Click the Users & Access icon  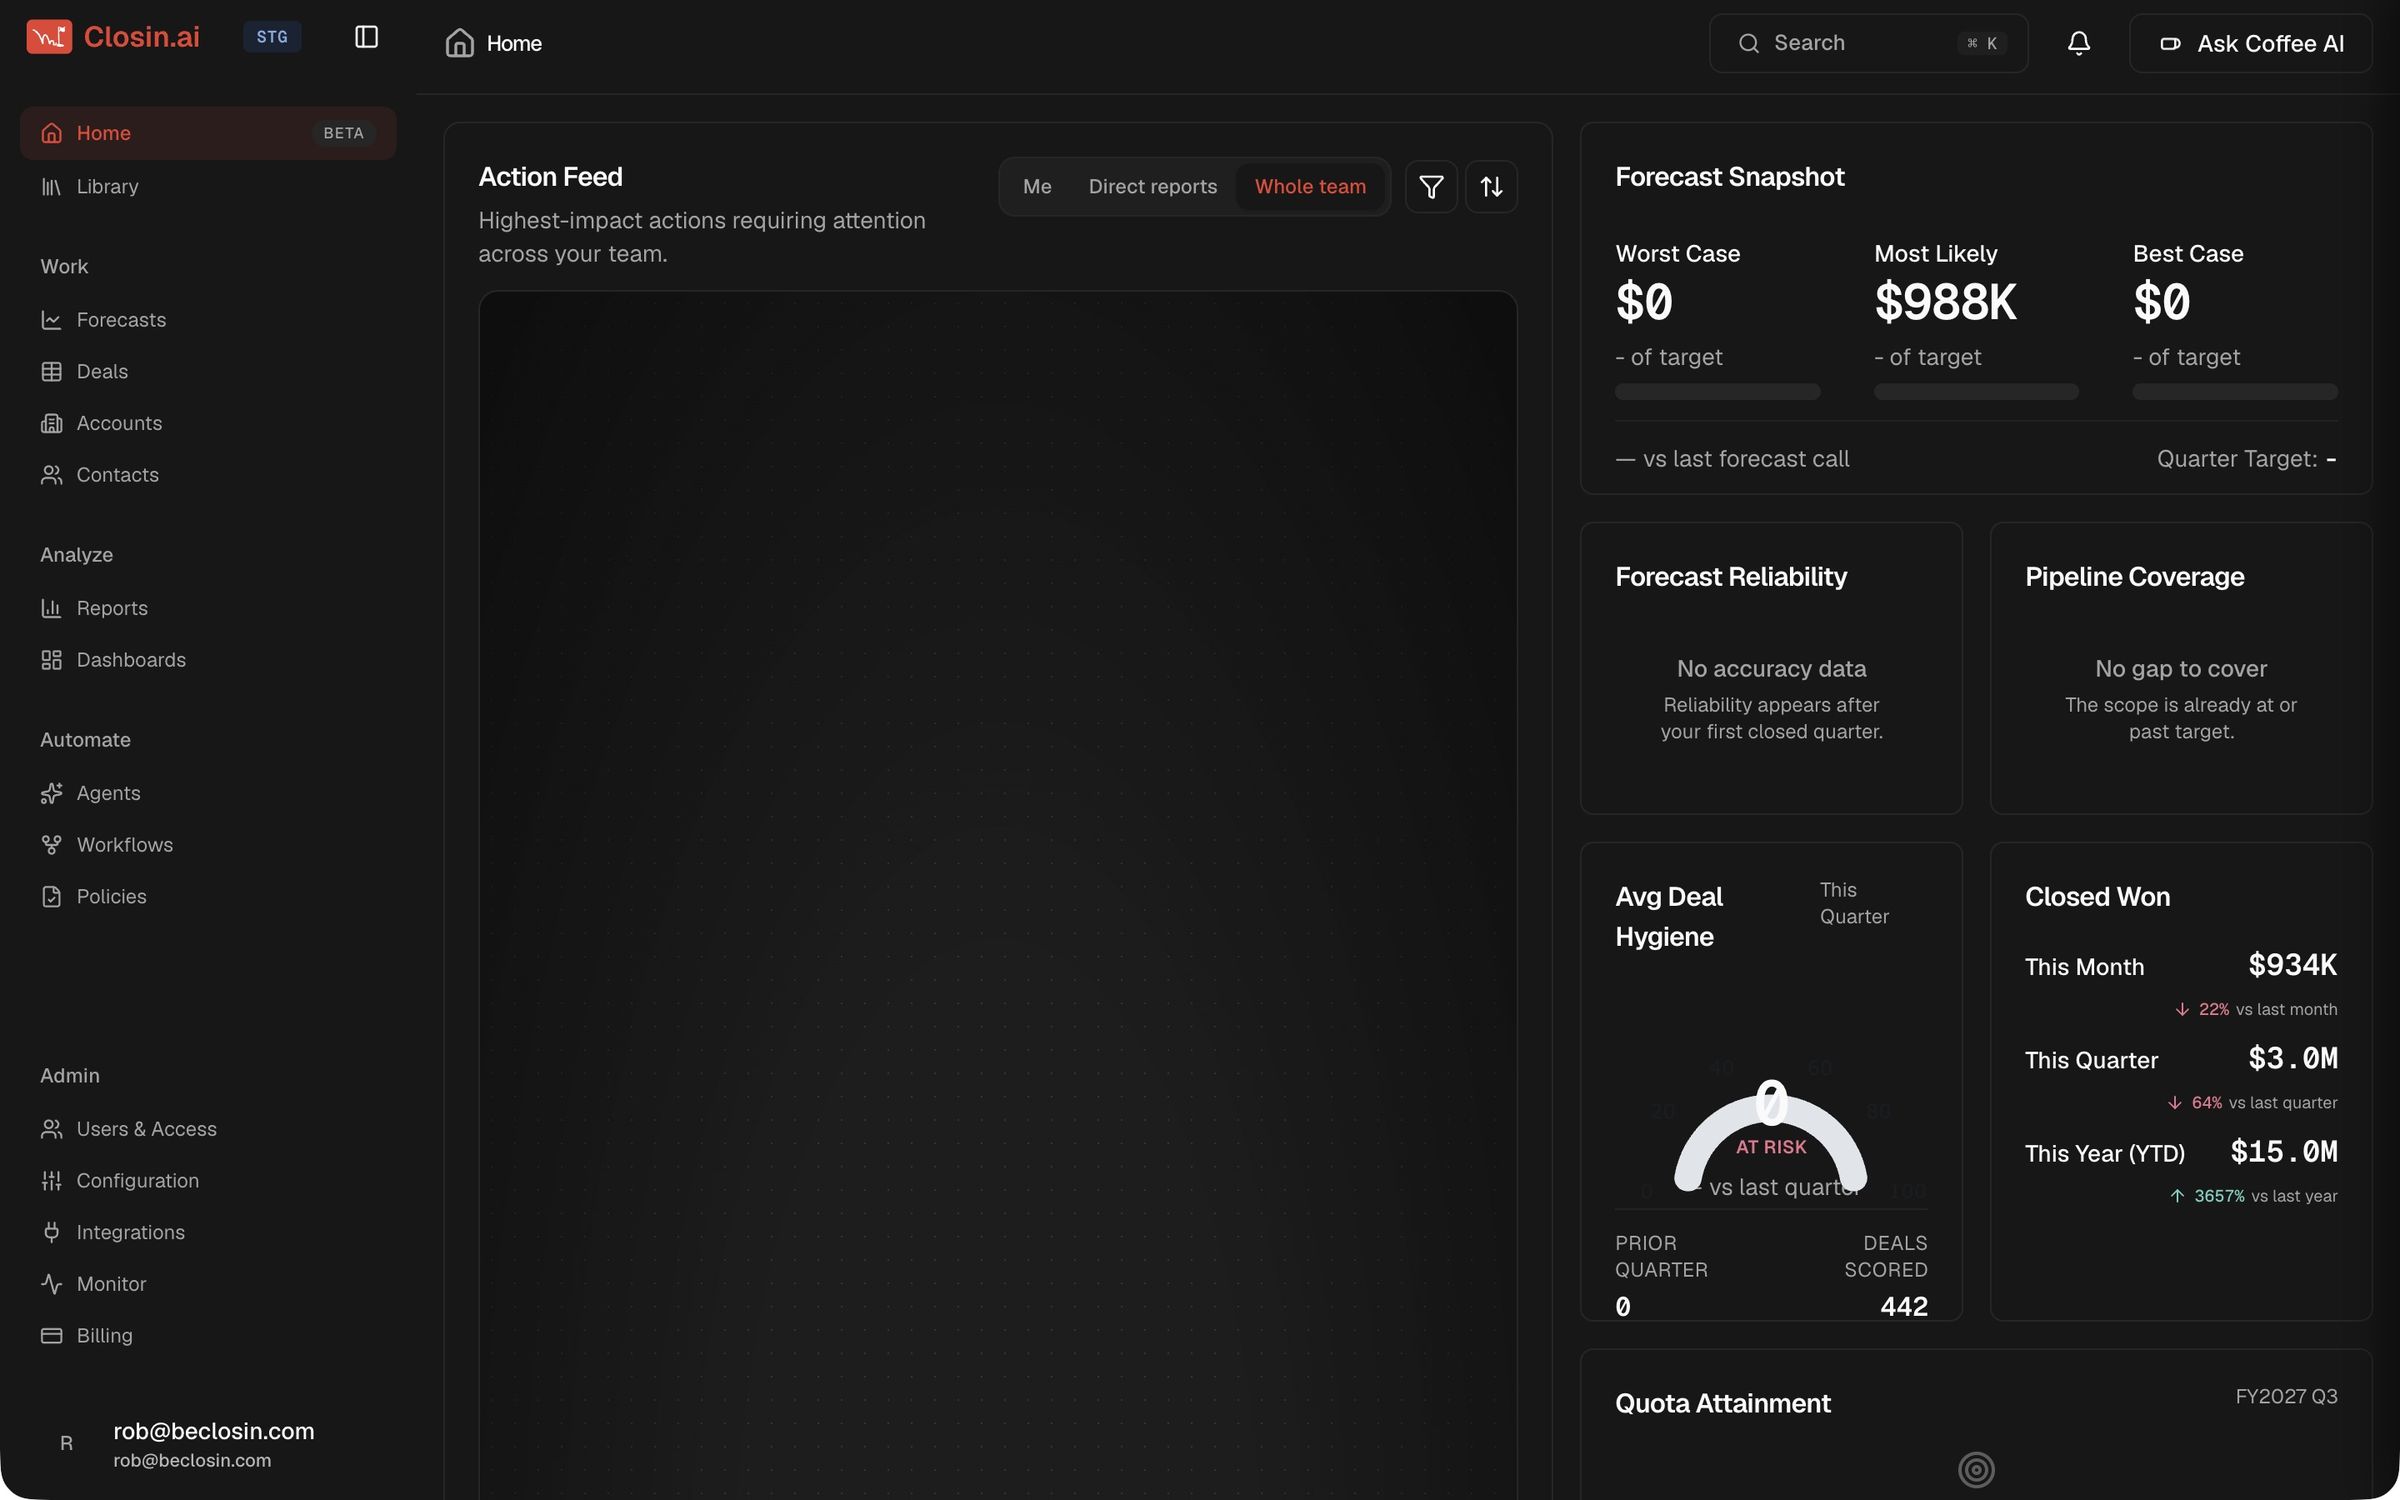[x=51, y=1129]
